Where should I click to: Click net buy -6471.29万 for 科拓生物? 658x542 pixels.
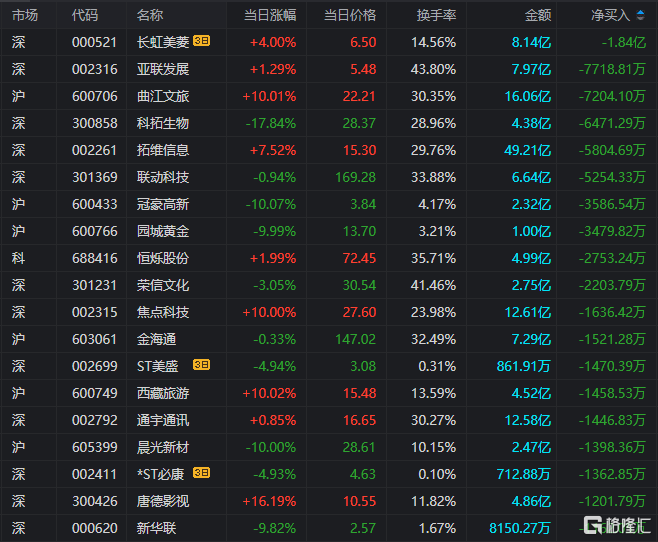tap(612, 123)
